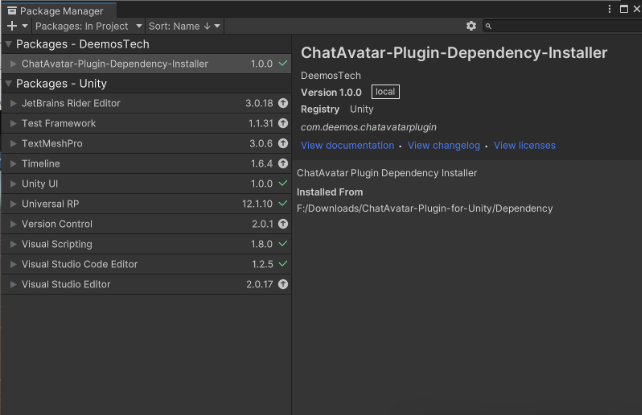Select the Version Control package
Image resolution: width=642 pixels, height=415 pixels.
tap(146, 224)
